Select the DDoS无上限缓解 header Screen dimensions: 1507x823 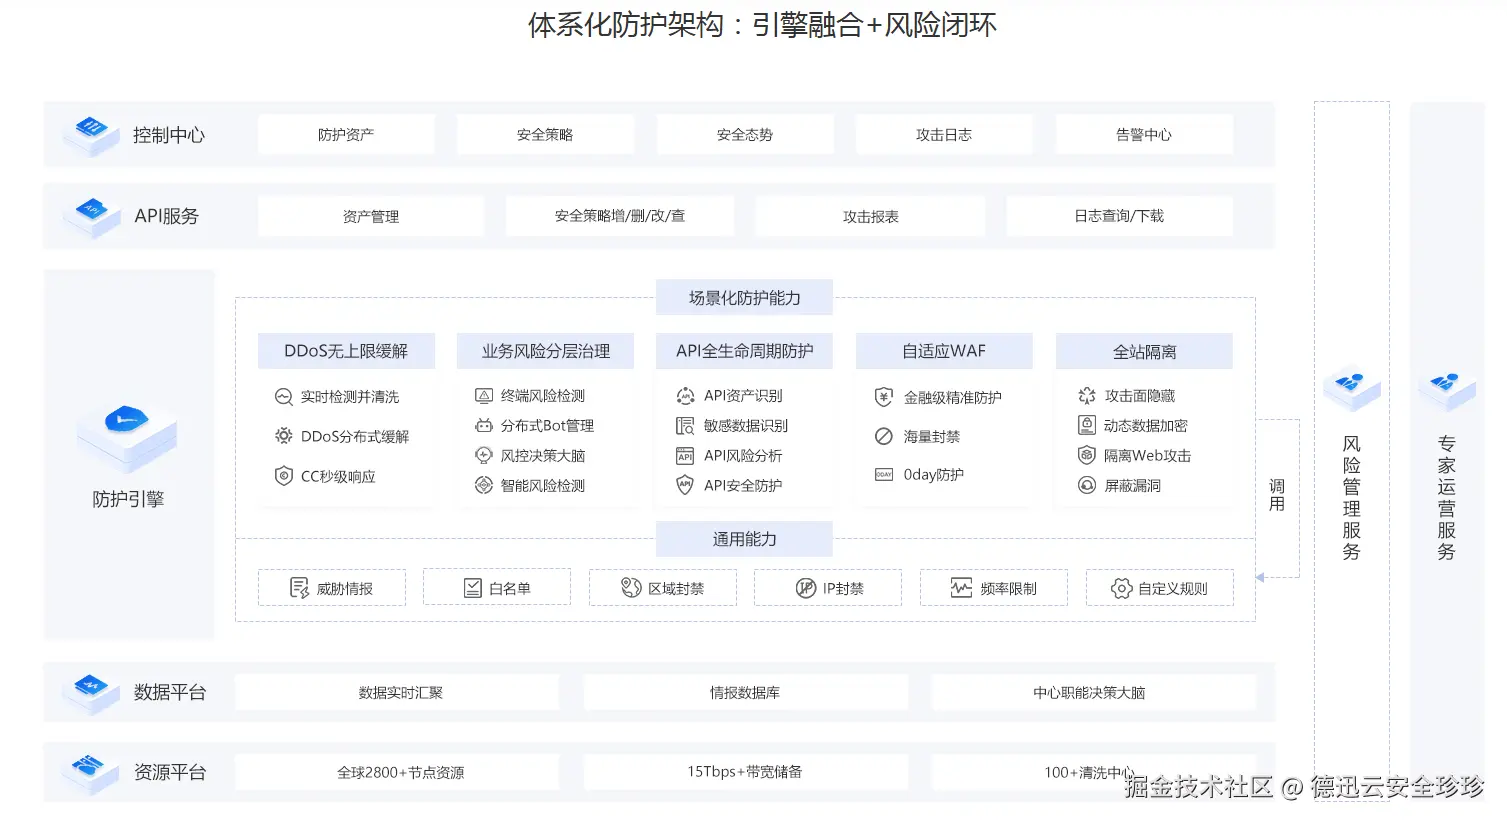(346, 351)
